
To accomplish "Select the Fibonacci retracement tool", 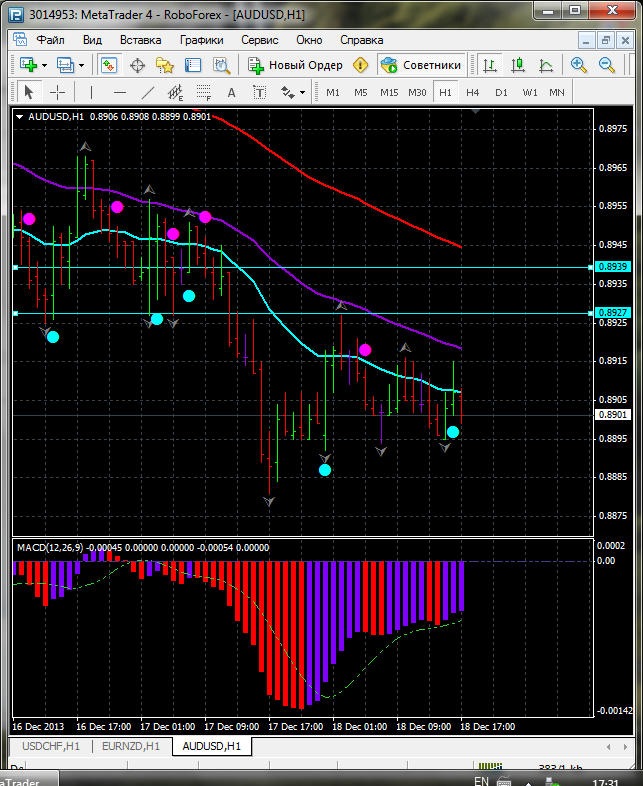I will click(205, 92).
